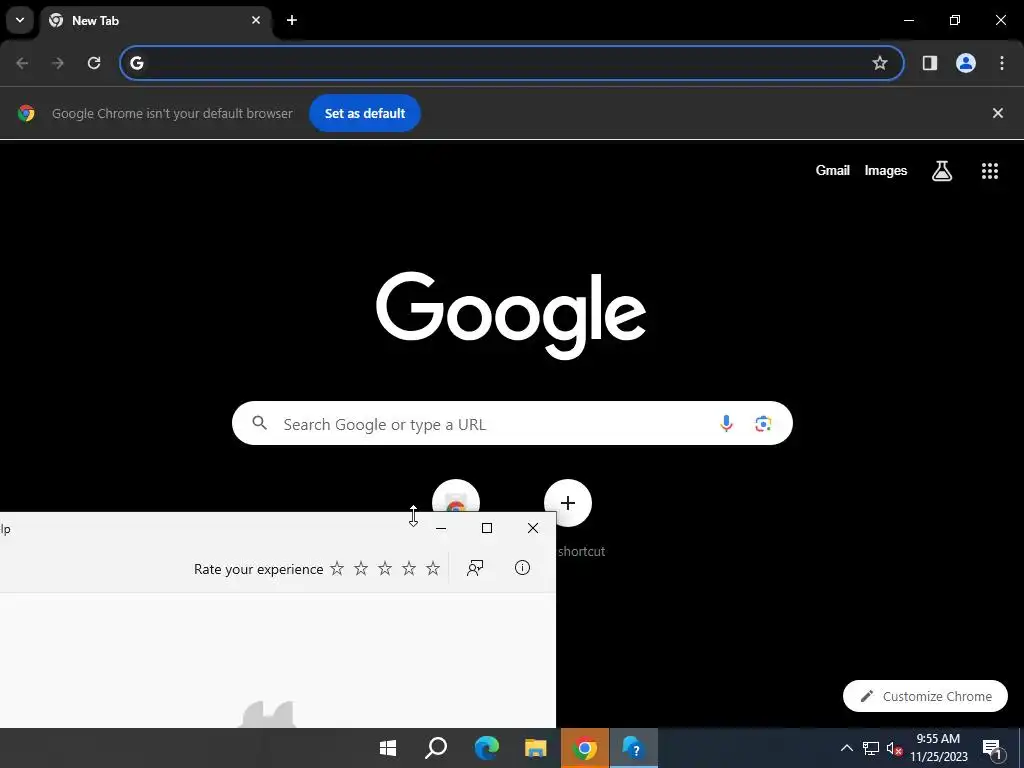
Task: Switch to Chrome taskbar icon
Action: click(x=585, y=748)
